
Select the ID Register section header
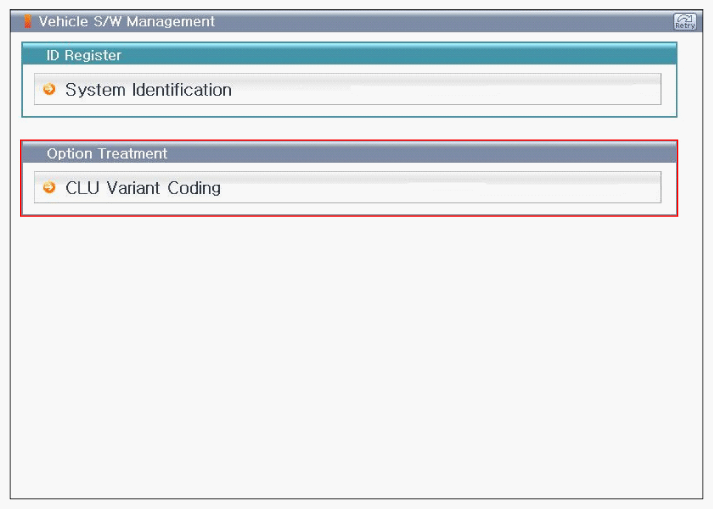coord(349,55)
